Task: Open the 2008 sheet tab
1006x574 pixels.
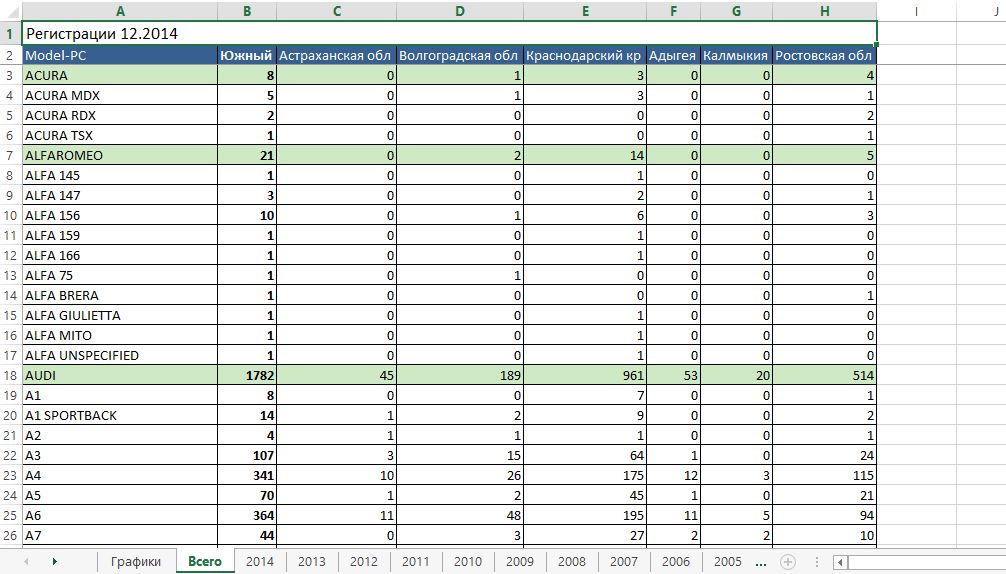Action: click(572, 561)
